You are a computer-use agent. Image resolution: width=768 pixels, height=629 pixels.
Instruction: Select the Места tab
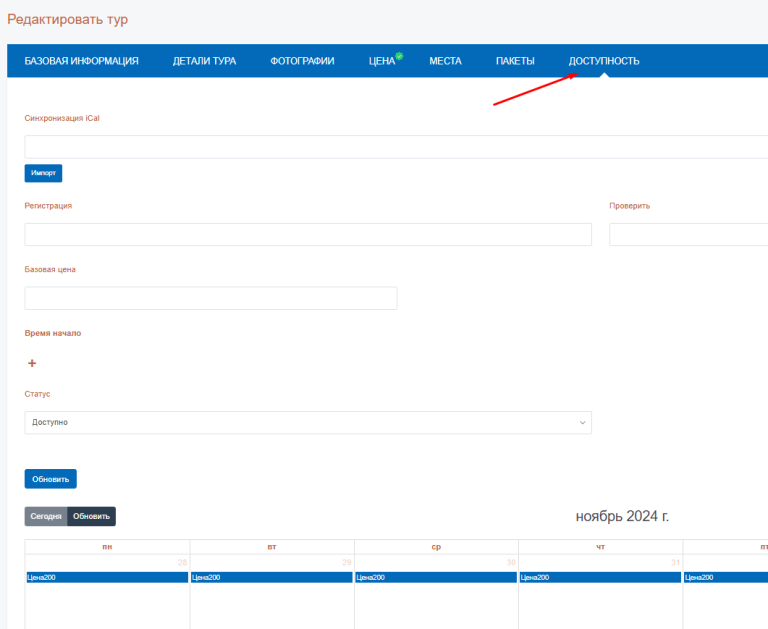tap(445, 61)
